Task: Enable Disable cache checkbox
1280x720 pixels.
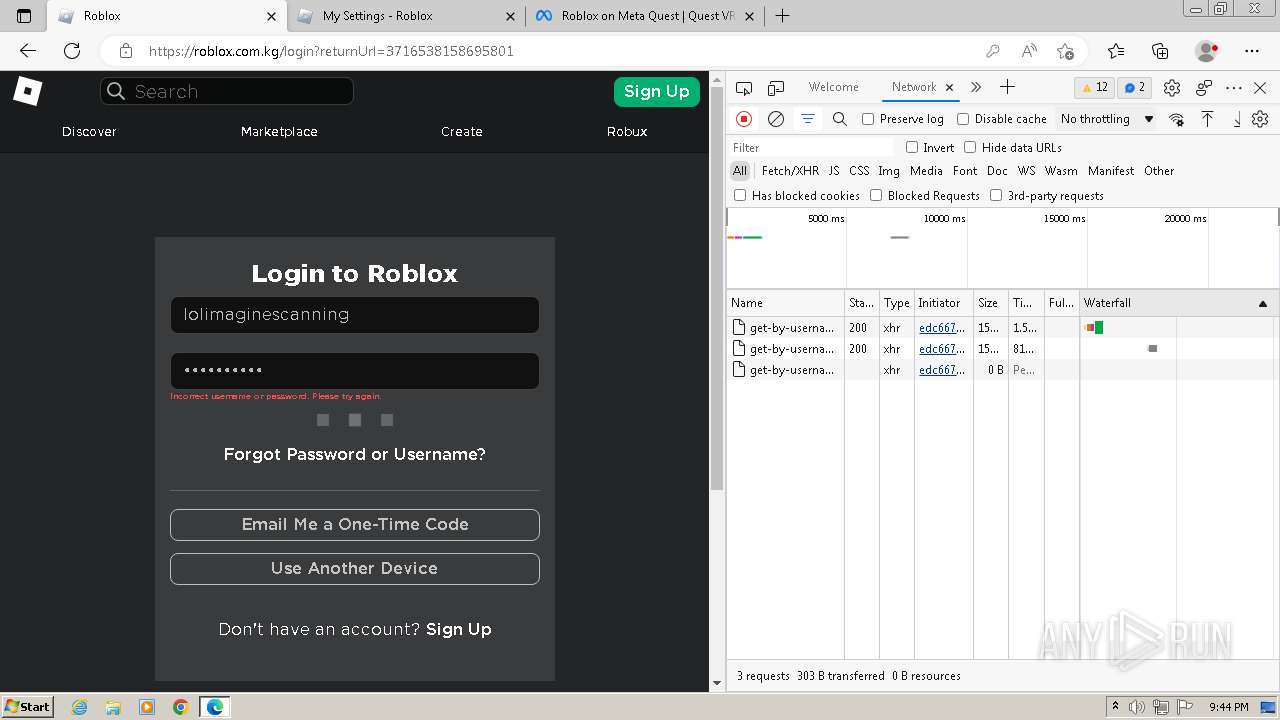Action: pos(963,119)
